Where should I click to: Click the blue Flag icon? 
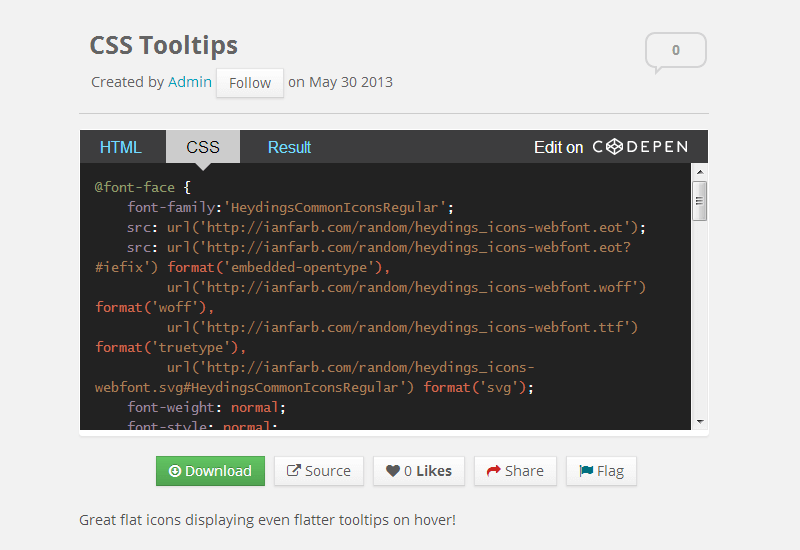point(586,471)
